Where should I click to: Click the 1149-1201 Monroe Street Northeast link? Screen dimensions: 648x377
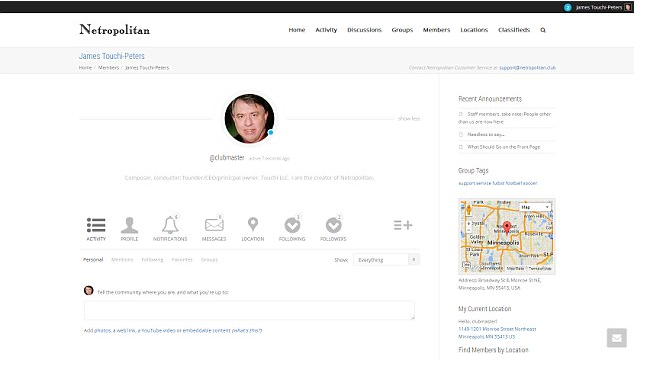tap(497, 329)
